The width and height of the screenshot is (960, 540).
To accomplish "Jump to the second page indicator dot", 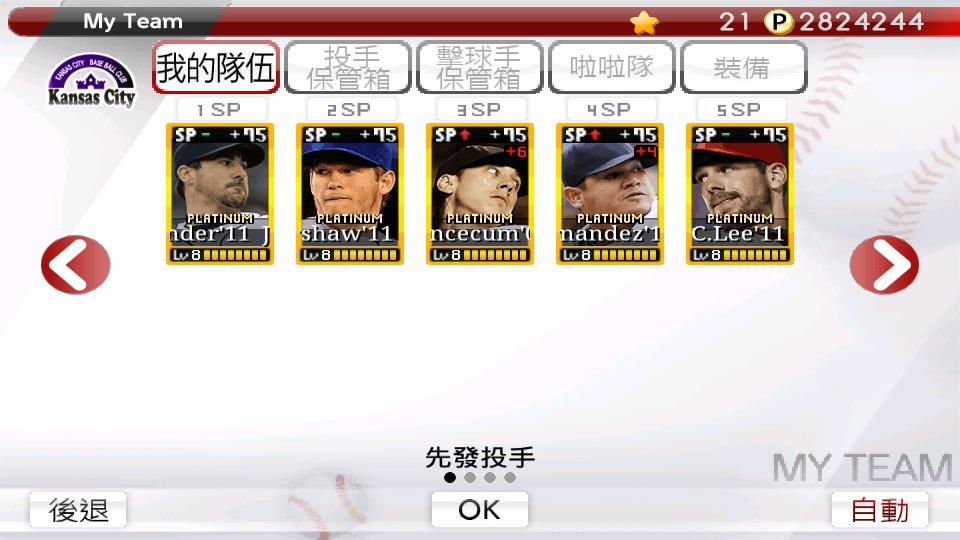I will point(470,478).
